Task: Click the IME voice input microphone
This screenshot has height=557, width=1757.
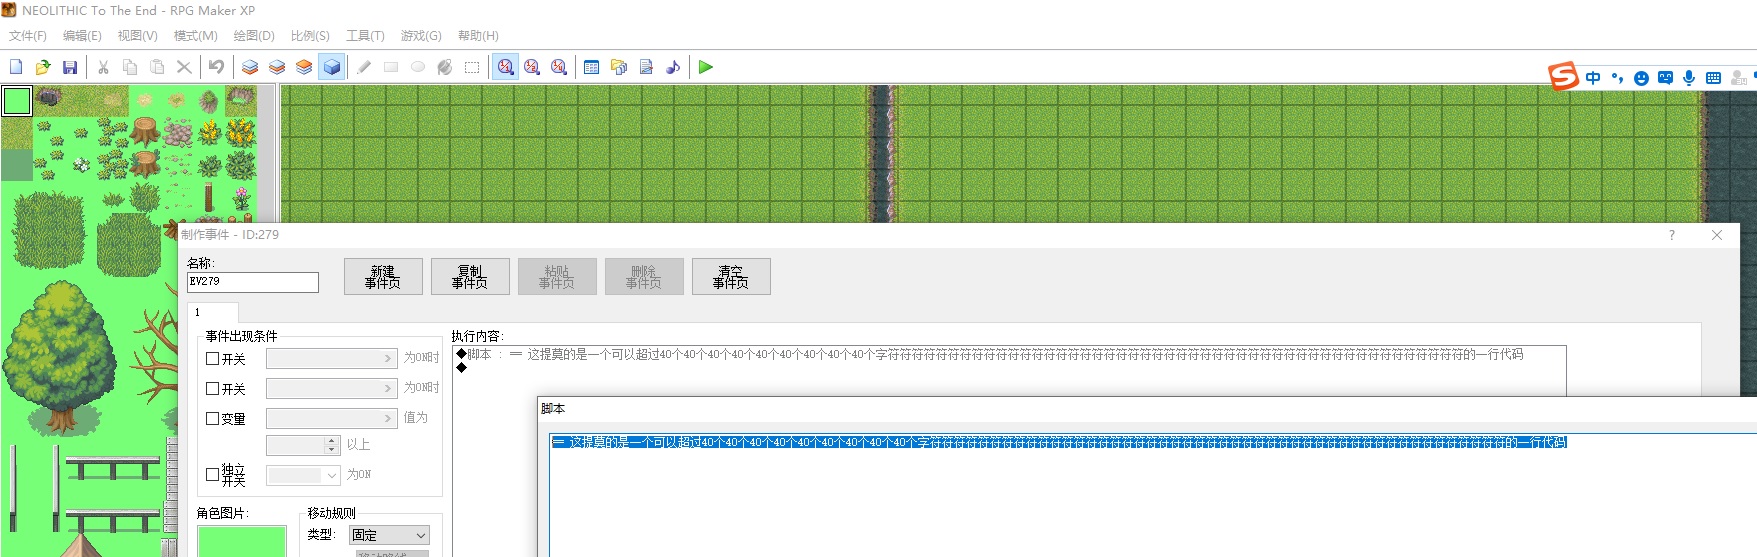Action: 1689,78
